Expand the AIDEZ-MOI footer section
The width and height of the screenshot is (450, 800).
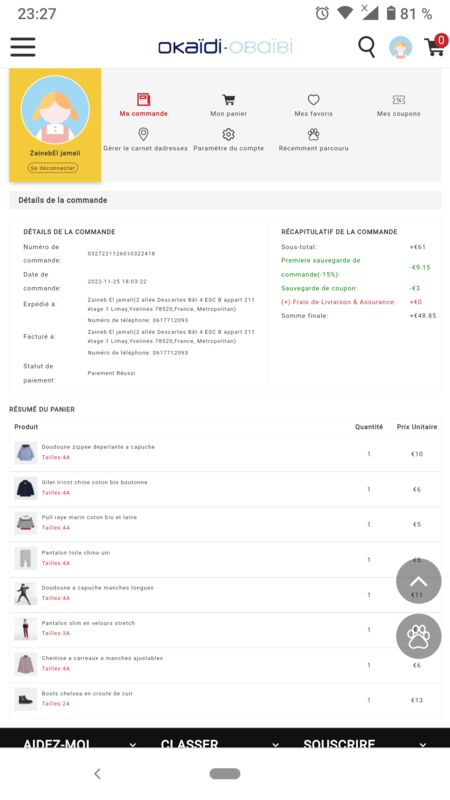80,744
